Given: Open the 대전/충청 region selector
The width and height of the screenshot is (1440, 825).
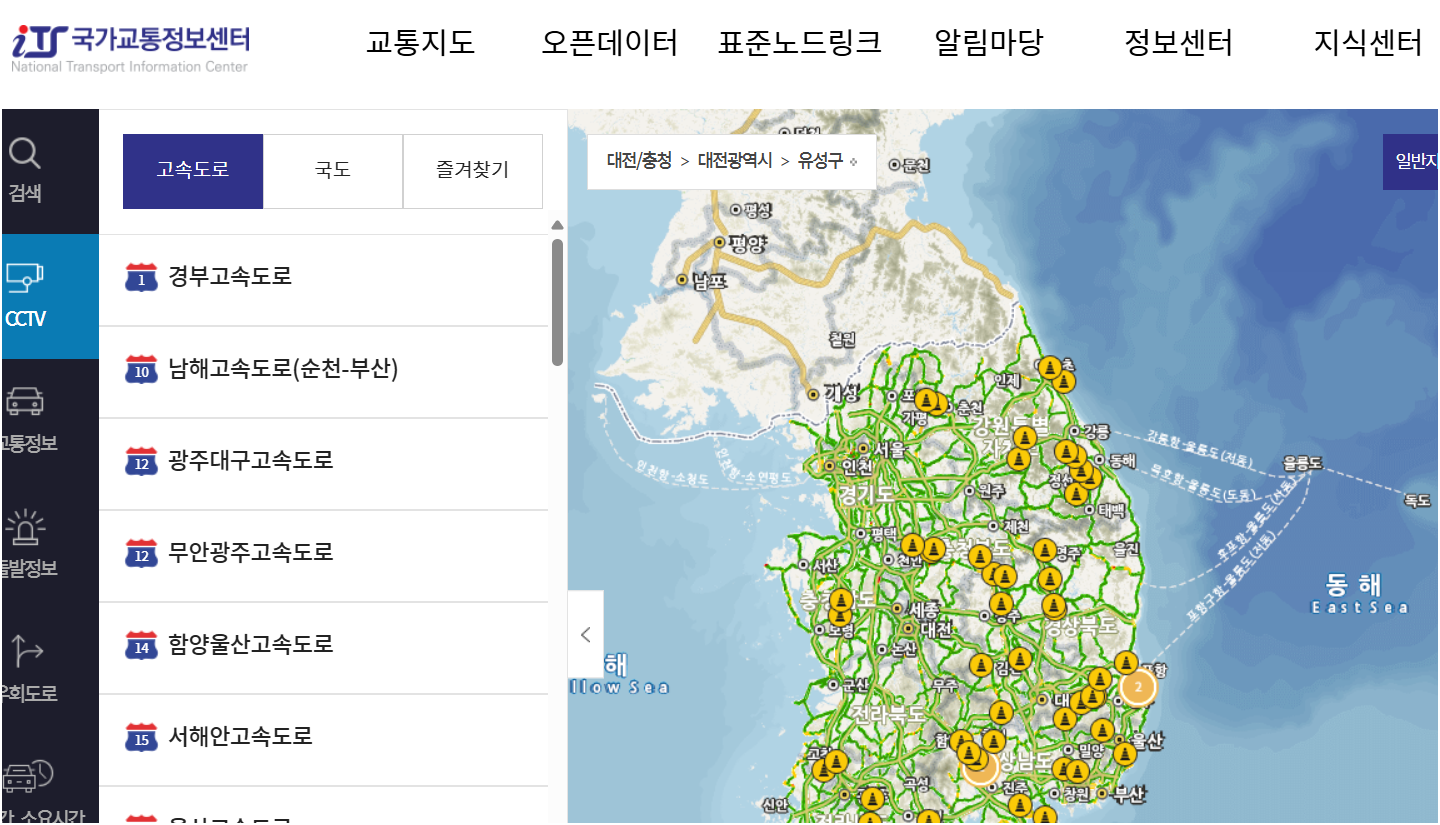Looking at the screenshot, I should (x=639, y=161).
